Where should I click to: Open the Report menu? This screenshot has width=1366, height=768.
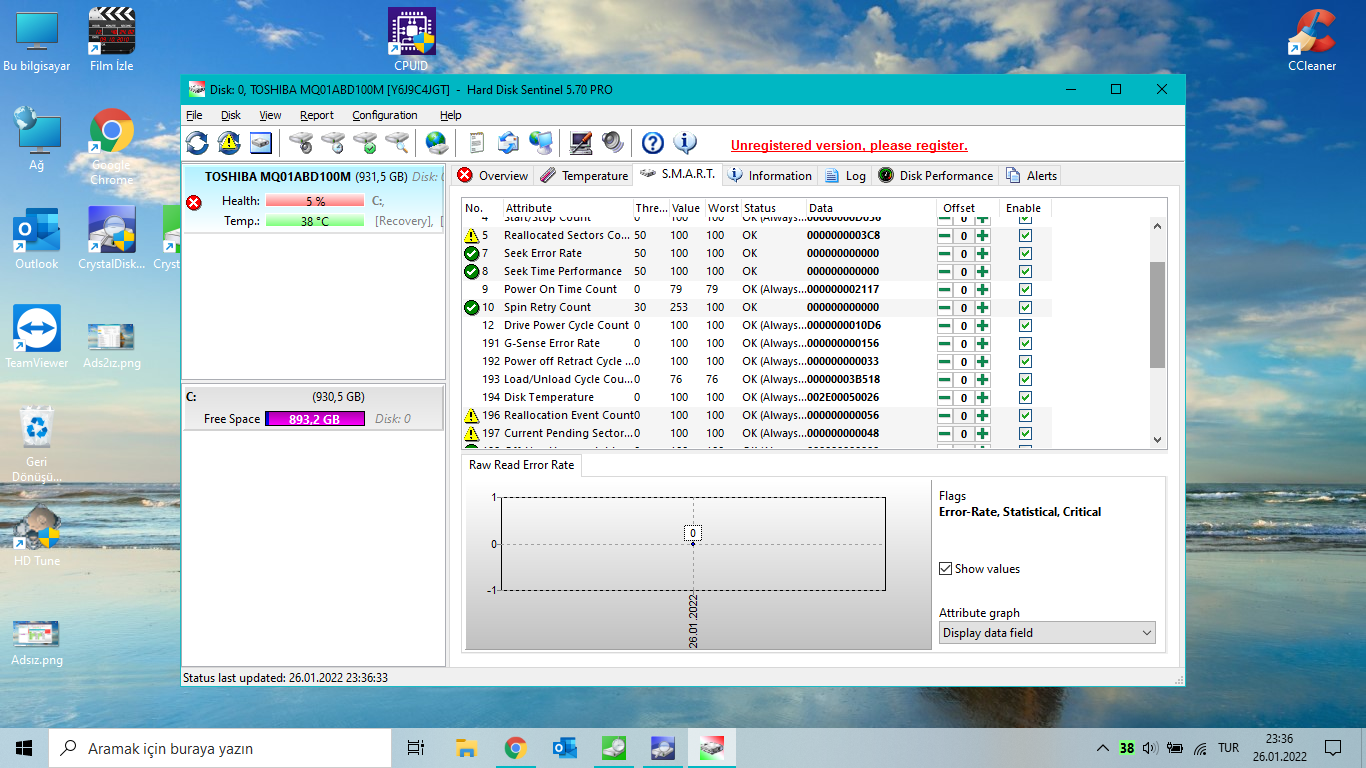[317, 115]
